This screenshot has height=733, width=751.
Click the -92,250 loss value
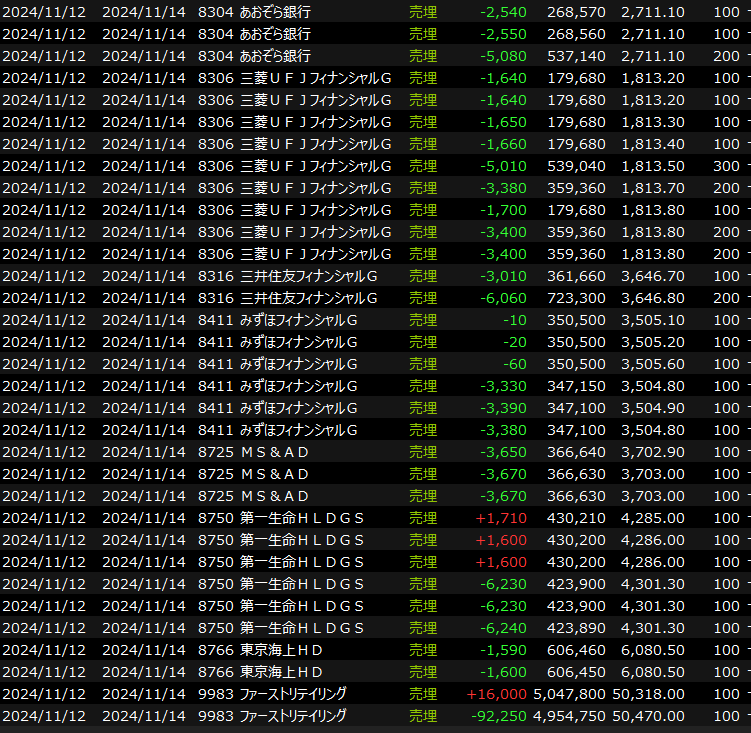click(x=499, y=716)
